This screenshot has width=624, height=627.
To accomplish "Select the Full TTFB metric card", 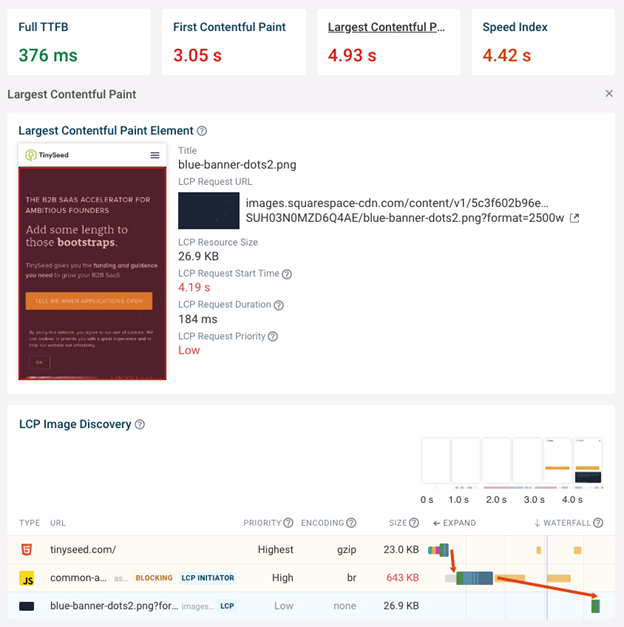I will pos(79,42).
